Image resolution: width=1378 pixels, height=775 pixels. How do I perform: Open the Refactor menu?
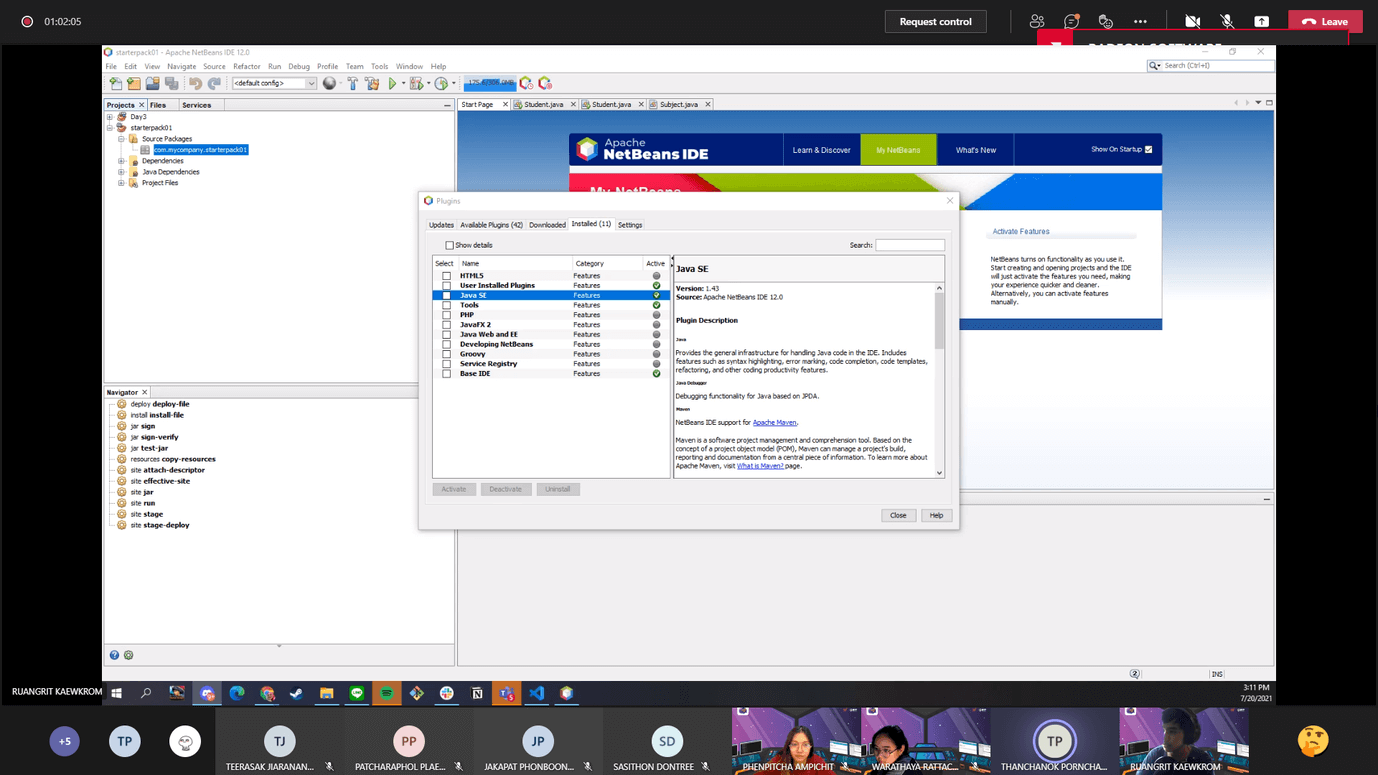pos(246,66)
